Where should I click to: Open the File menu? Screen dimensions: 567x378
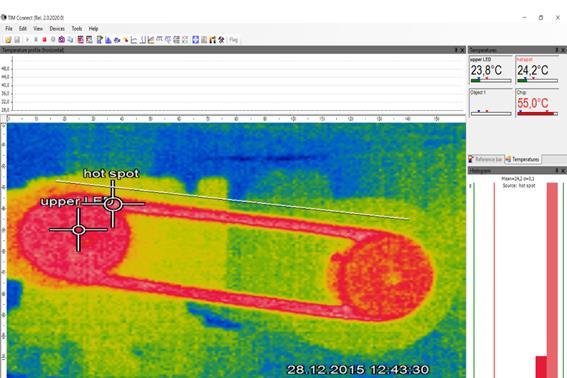click(x=9, y=29)
